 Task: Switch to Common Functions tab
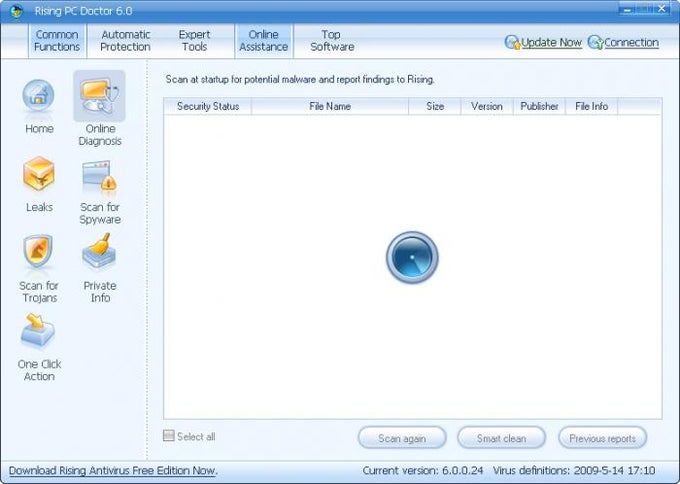click(x=57, y=41)
